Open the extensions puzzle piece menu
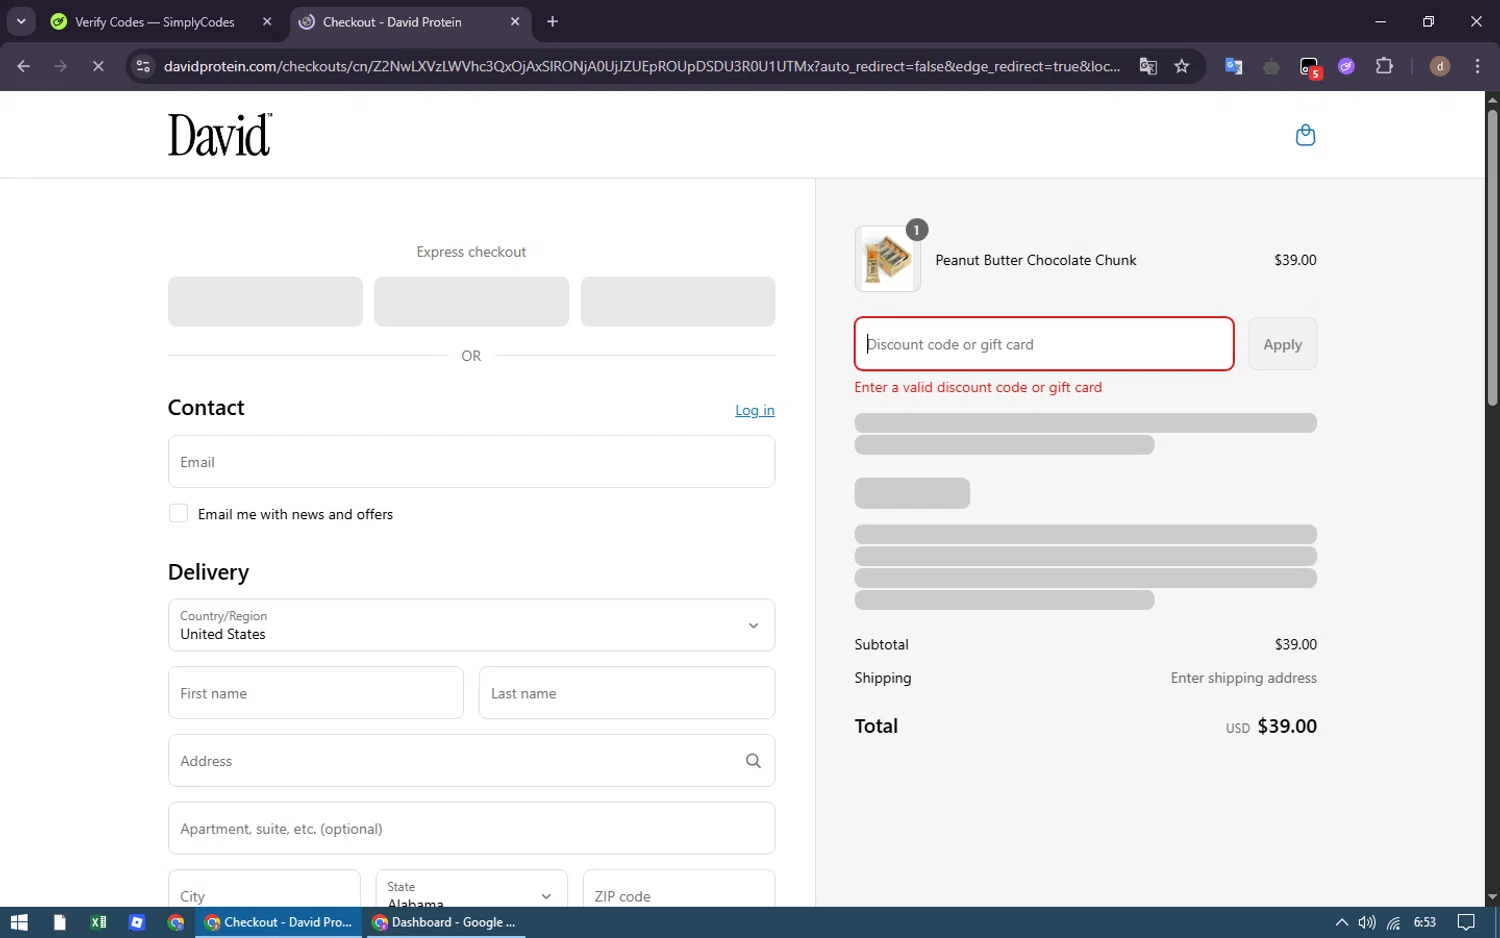 pos(1384,66)
